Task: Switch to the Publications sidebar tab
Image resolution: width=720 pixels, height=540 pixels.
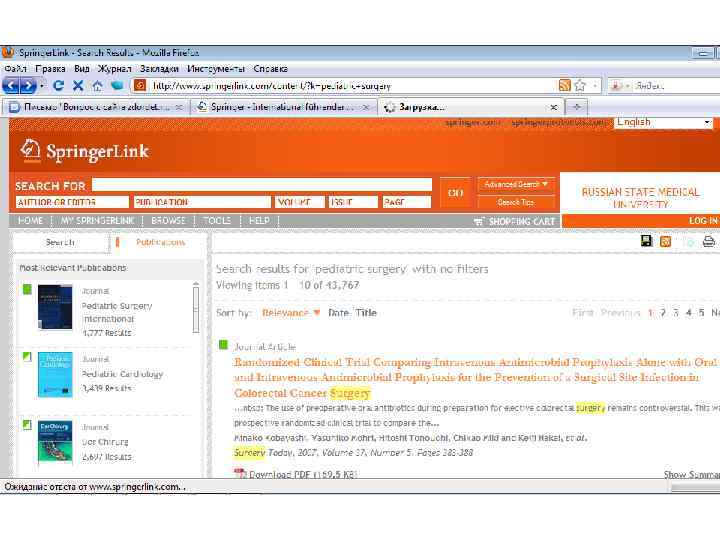Action: (160, 242)
